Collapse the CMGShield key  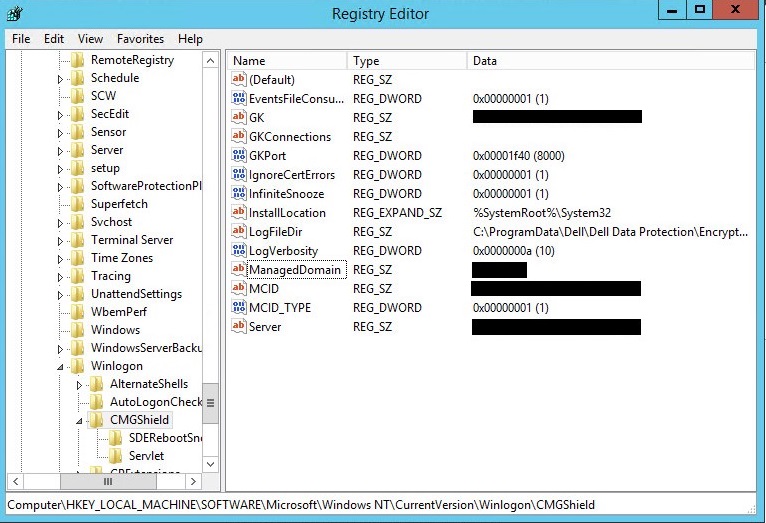point(79,421)
